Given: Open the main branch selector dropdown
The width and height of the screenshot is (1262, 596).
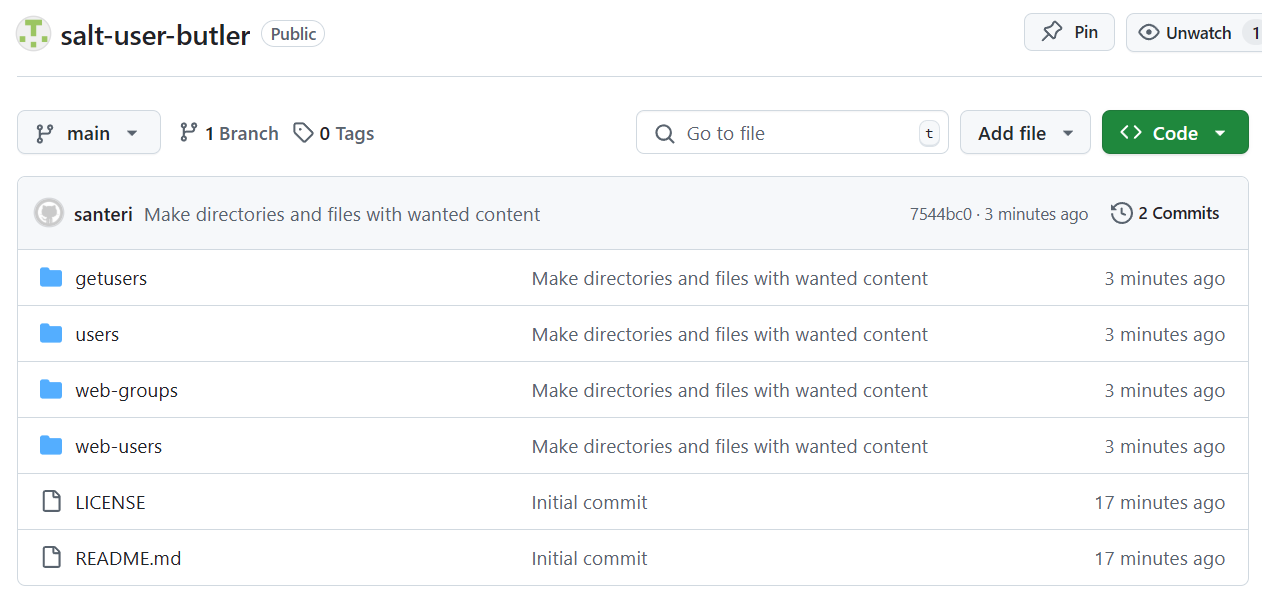Looking at the screenshot, I should (88, 133).
